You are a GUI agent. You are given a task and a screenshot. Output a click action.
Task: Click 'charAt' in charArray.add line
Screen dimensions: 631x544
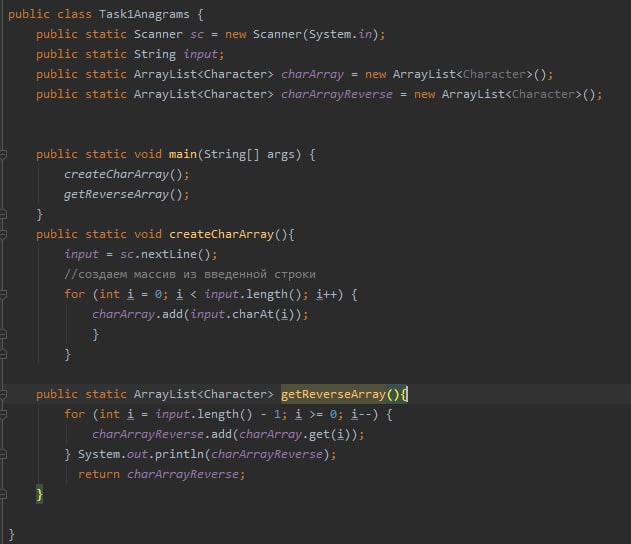(253, 314)
